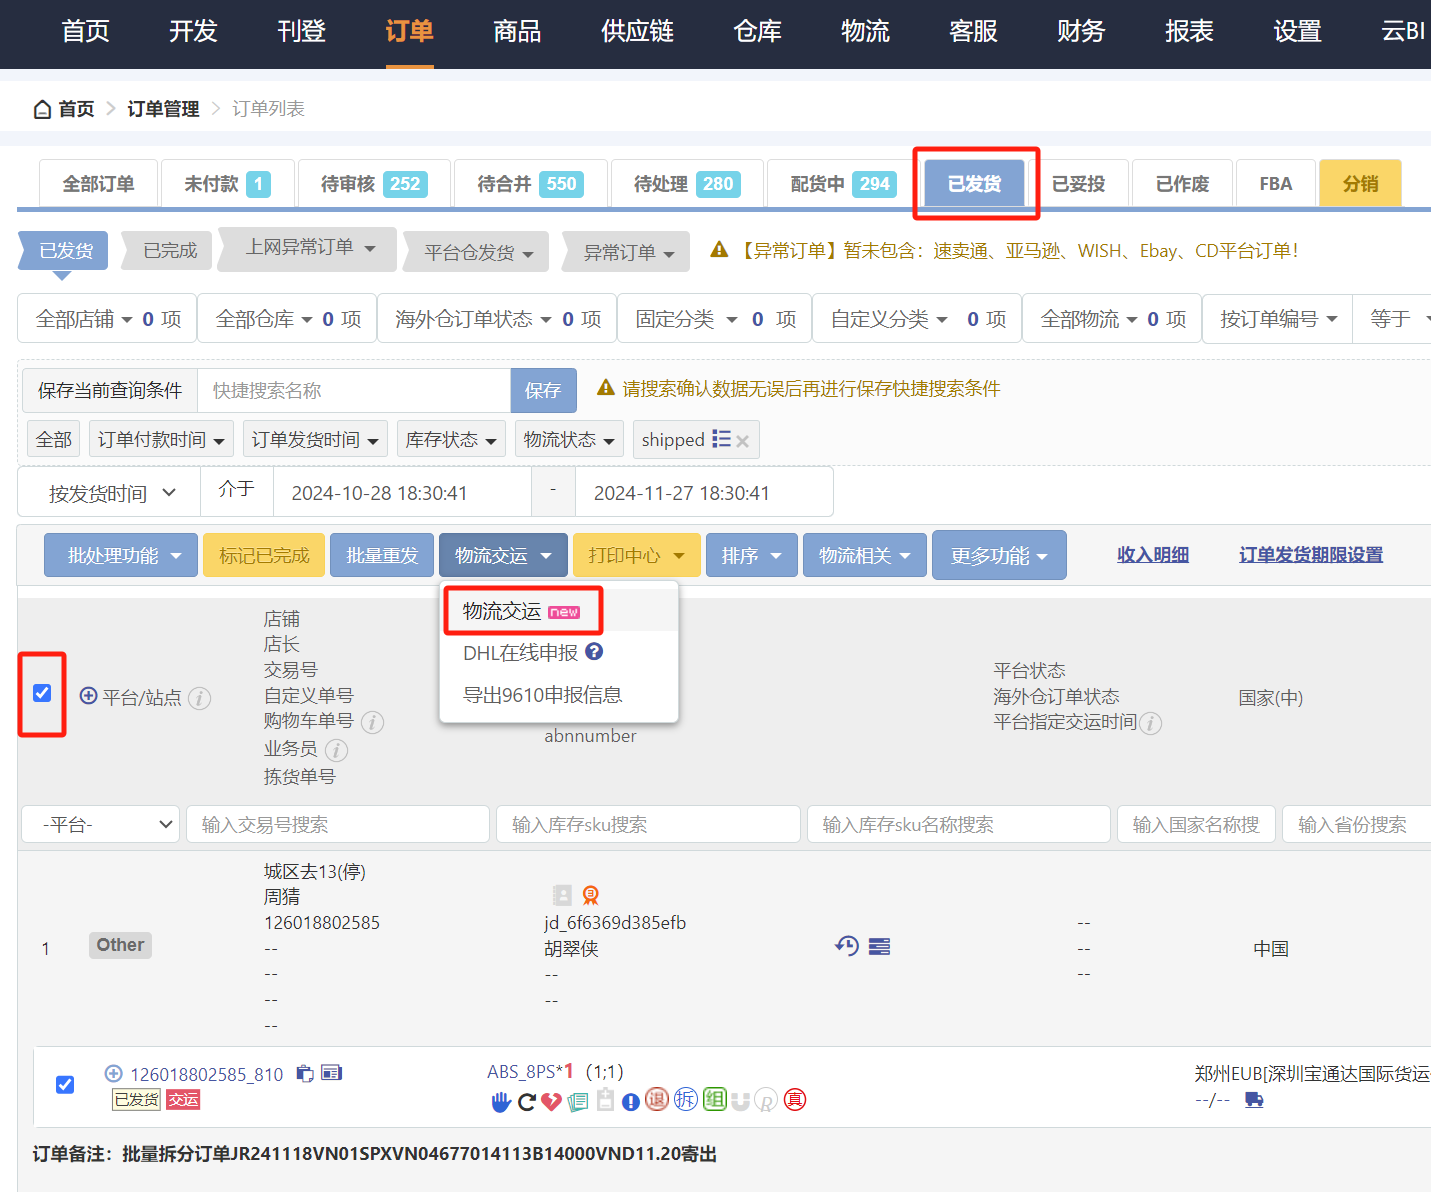Open the 订单发货期限设置 link

pos(1310,554)
